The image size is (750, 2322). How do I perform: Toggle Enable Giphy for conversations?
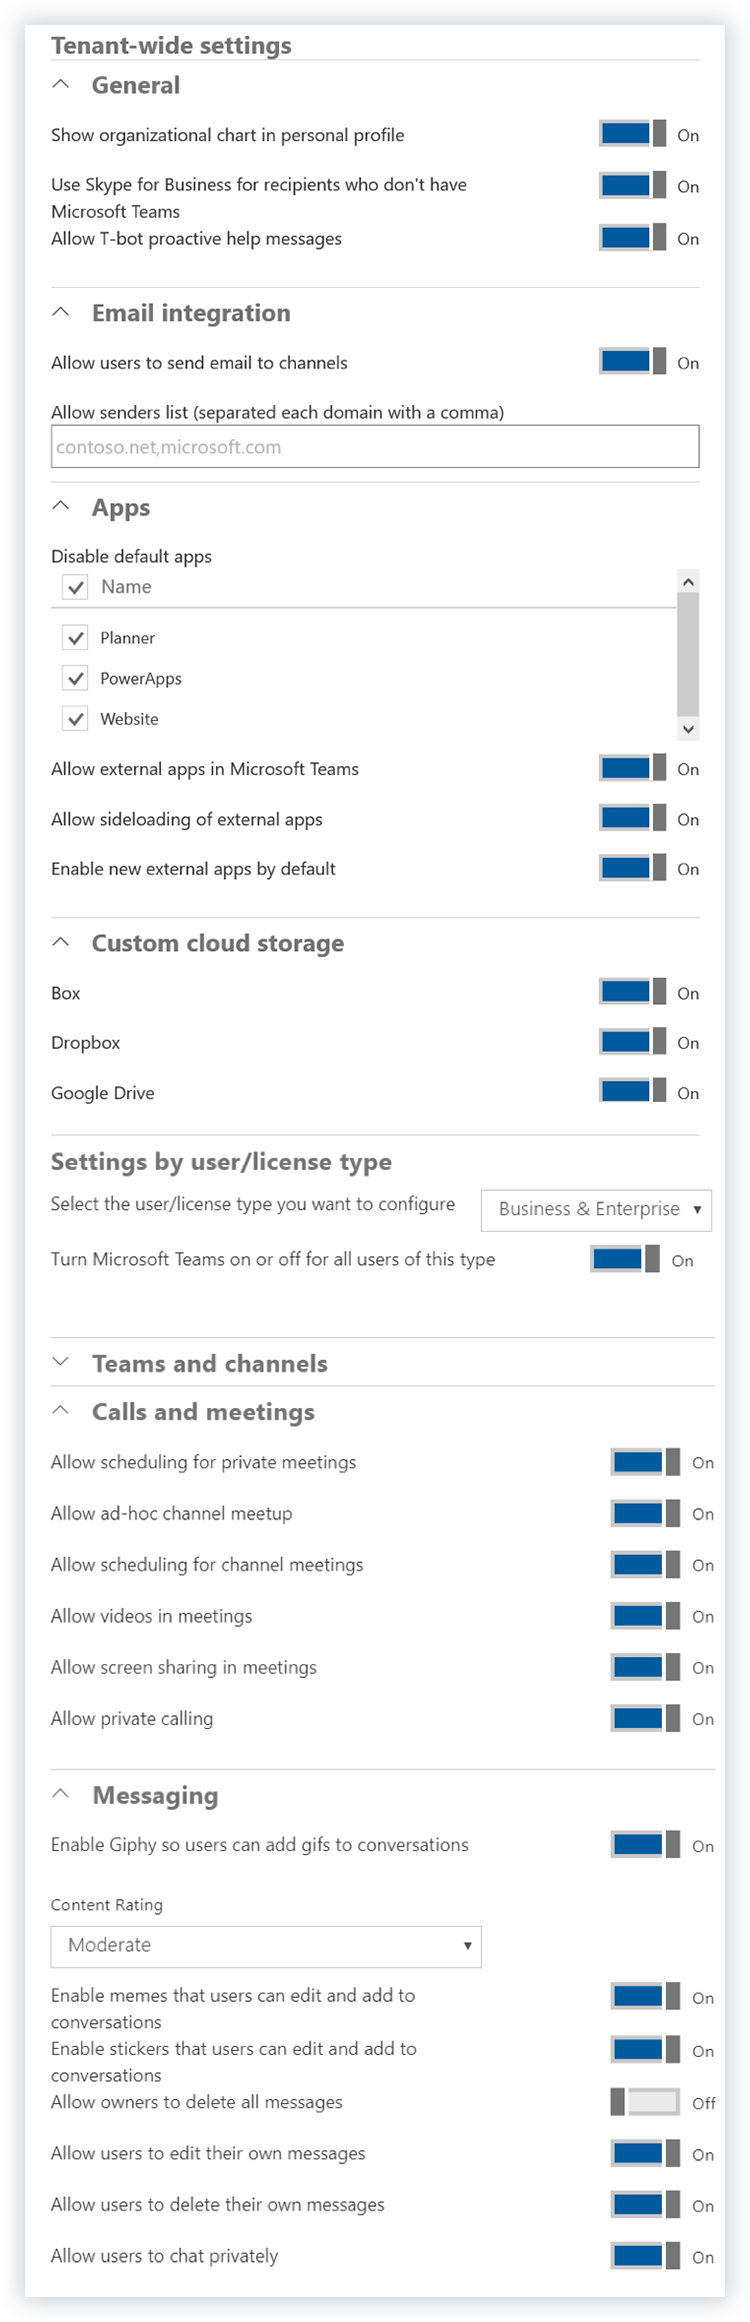(646, 1845)
